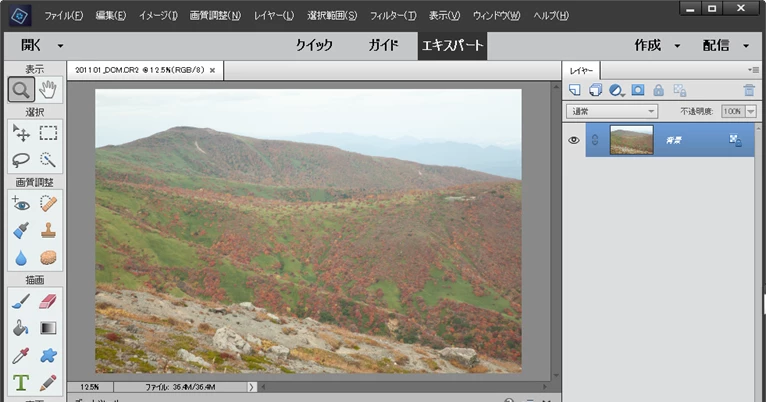This screenshot has height=402, width=766.
Task: Select the Gradient tool
Action: pyautogui.click(x=48, y=328)
